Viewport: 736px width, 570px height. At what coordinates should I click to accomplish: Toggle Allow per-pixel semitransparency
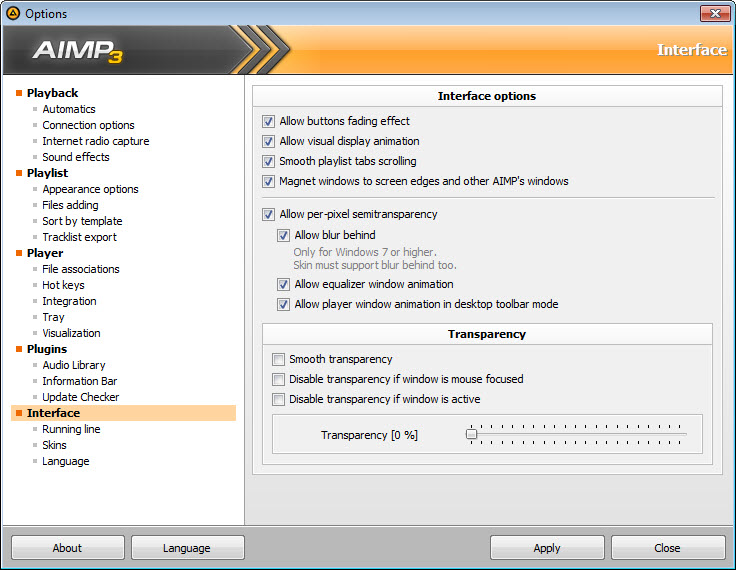(268, 215)
